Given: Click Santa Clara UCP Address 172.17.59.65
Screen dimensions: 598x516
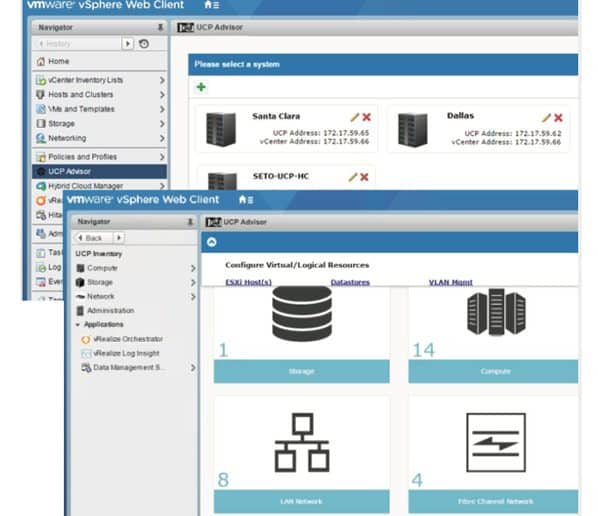Looking at the screenshot, I should (x=321, y=133).
